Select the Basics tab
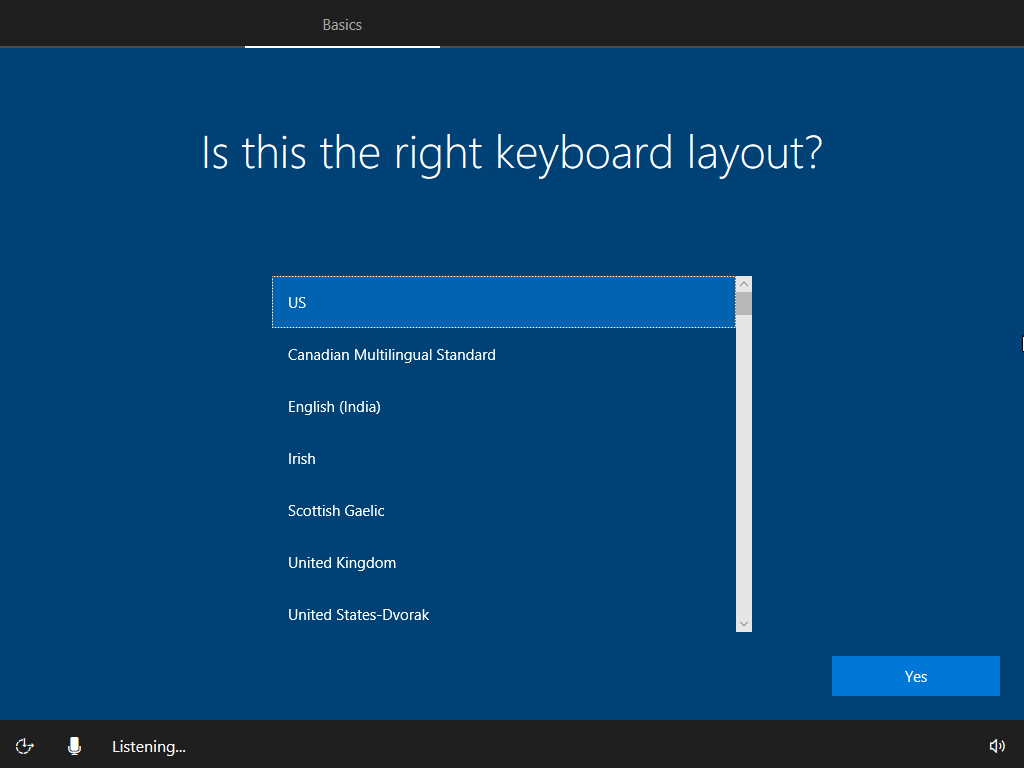The width and height of the screenshot is (1024, 768). click(x=342, y=25)
